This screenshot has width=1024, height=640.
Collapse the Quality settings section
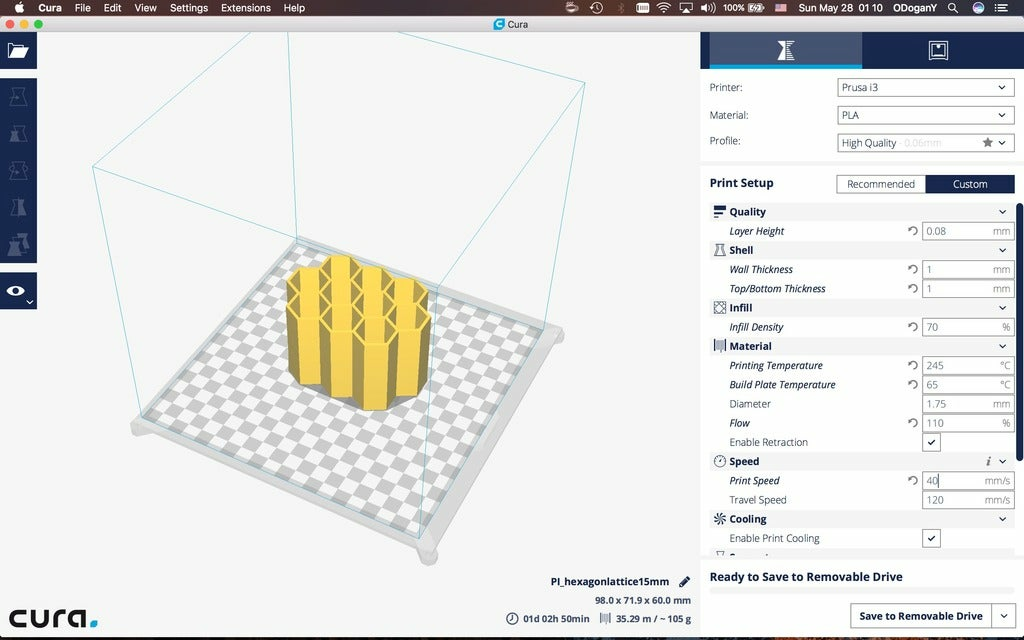[1002, 212]
